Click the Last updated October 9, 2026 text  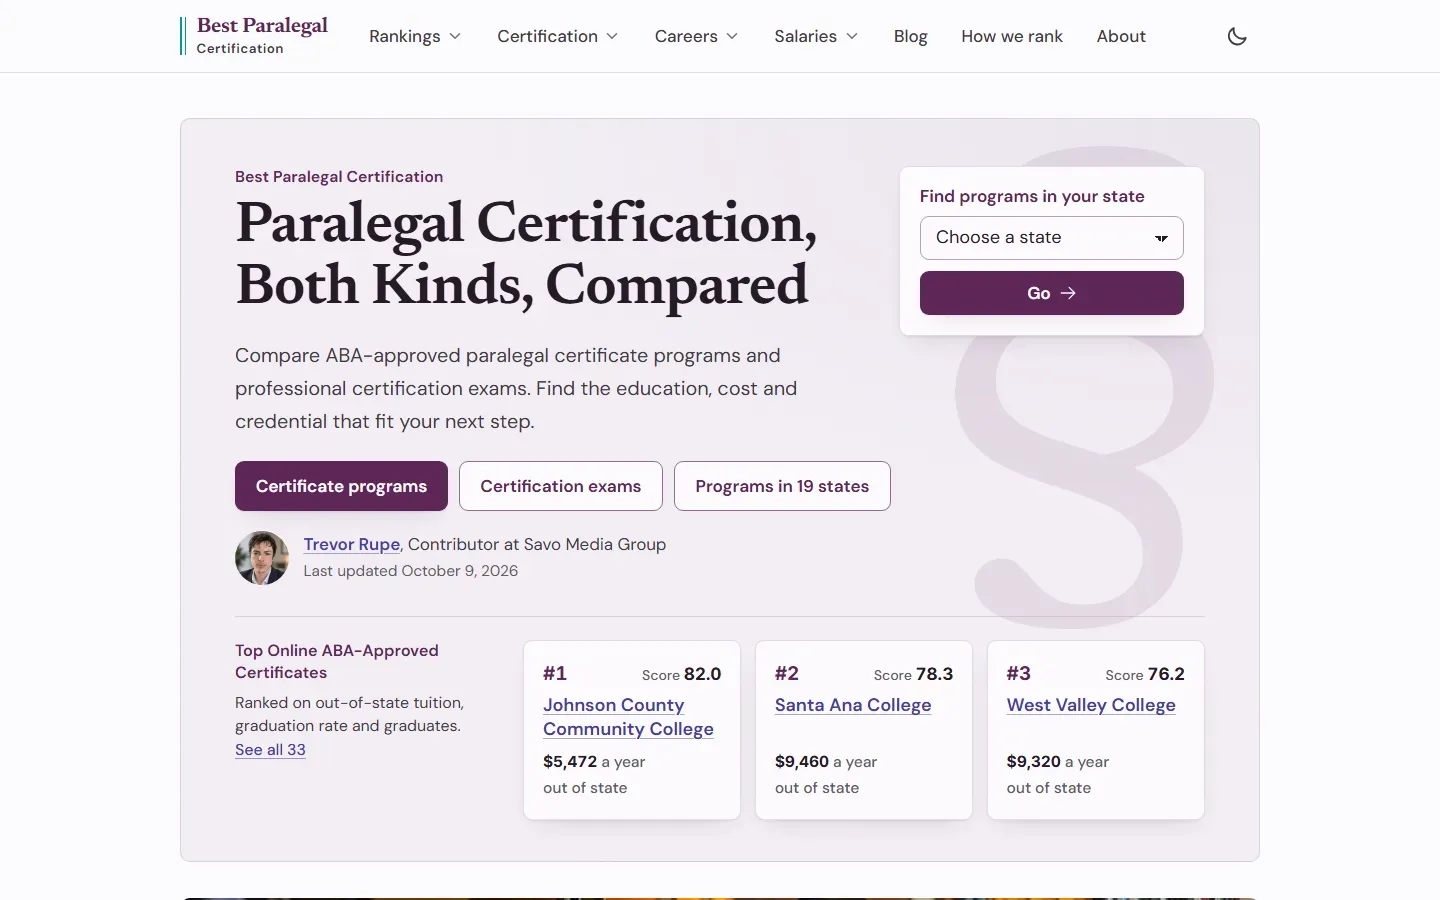coord(411,571)
